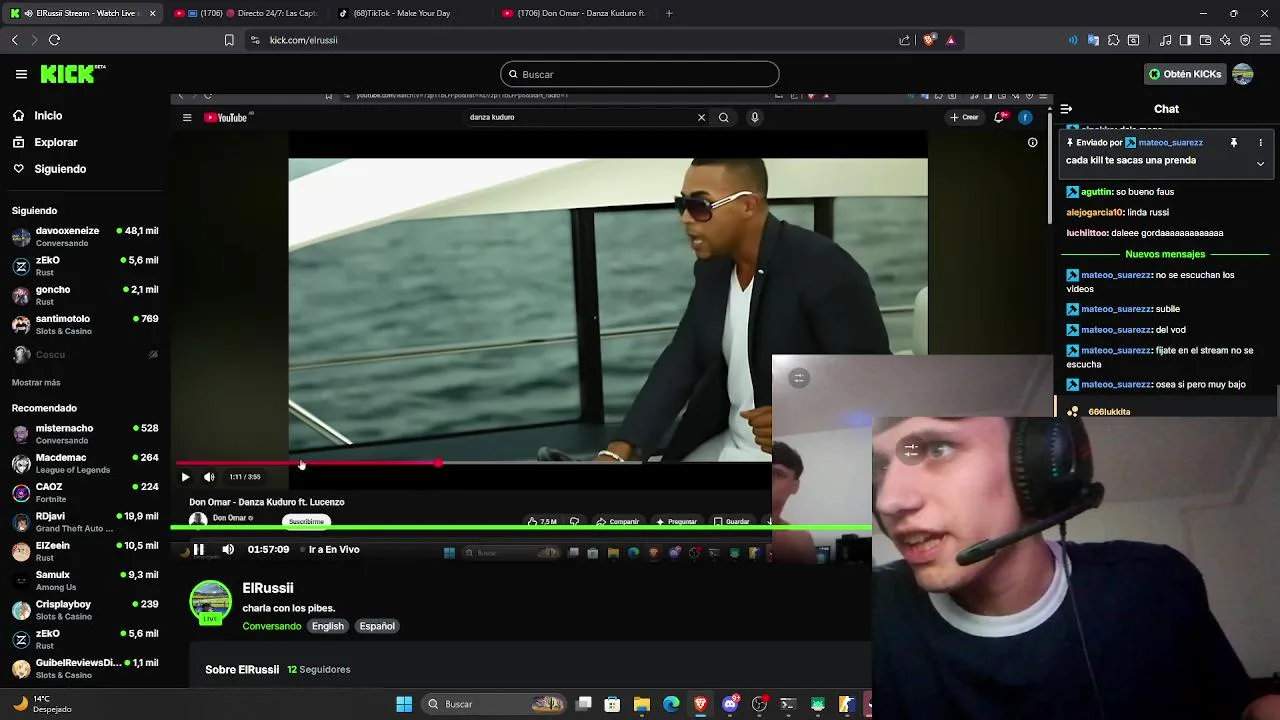The height and width of the screenshot is (720, 1280).
Task: Open Microsoft Edge from the taskbar
Action: [671, 704]
